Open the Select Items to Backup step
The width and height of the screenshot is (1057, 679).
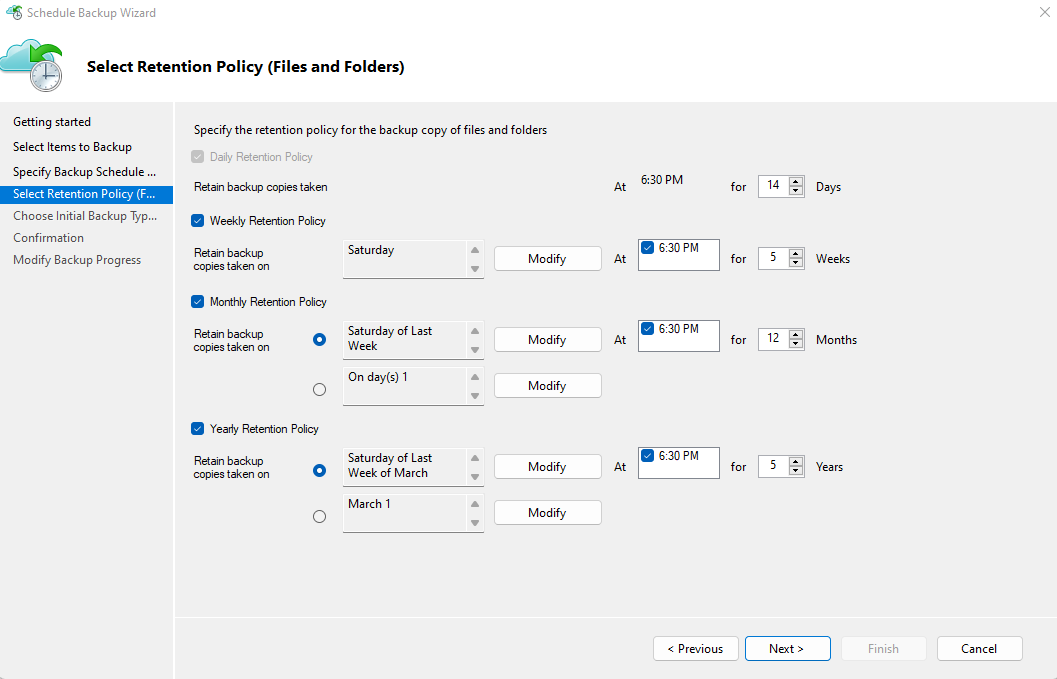point(72,147)
